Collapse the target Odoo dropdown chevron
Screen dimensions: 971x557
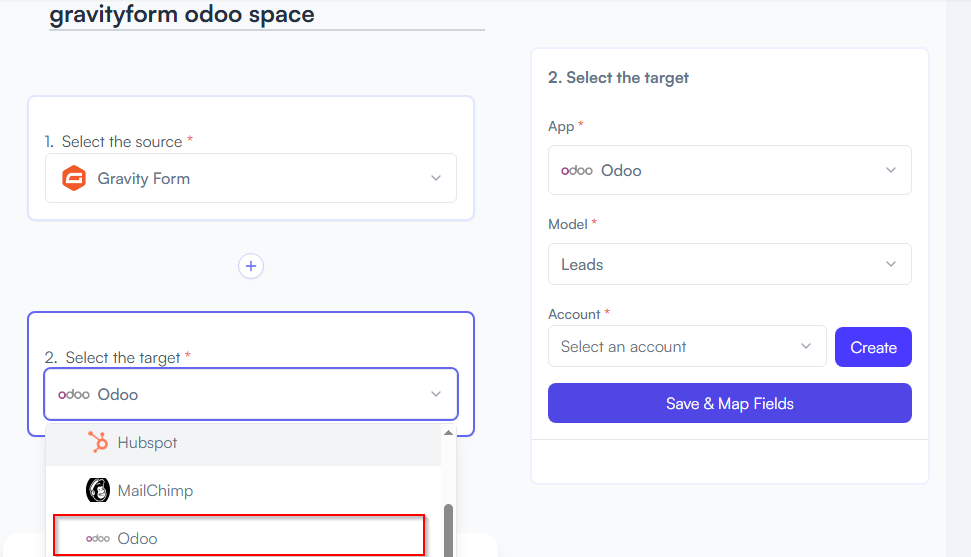[x=436, y=394]
